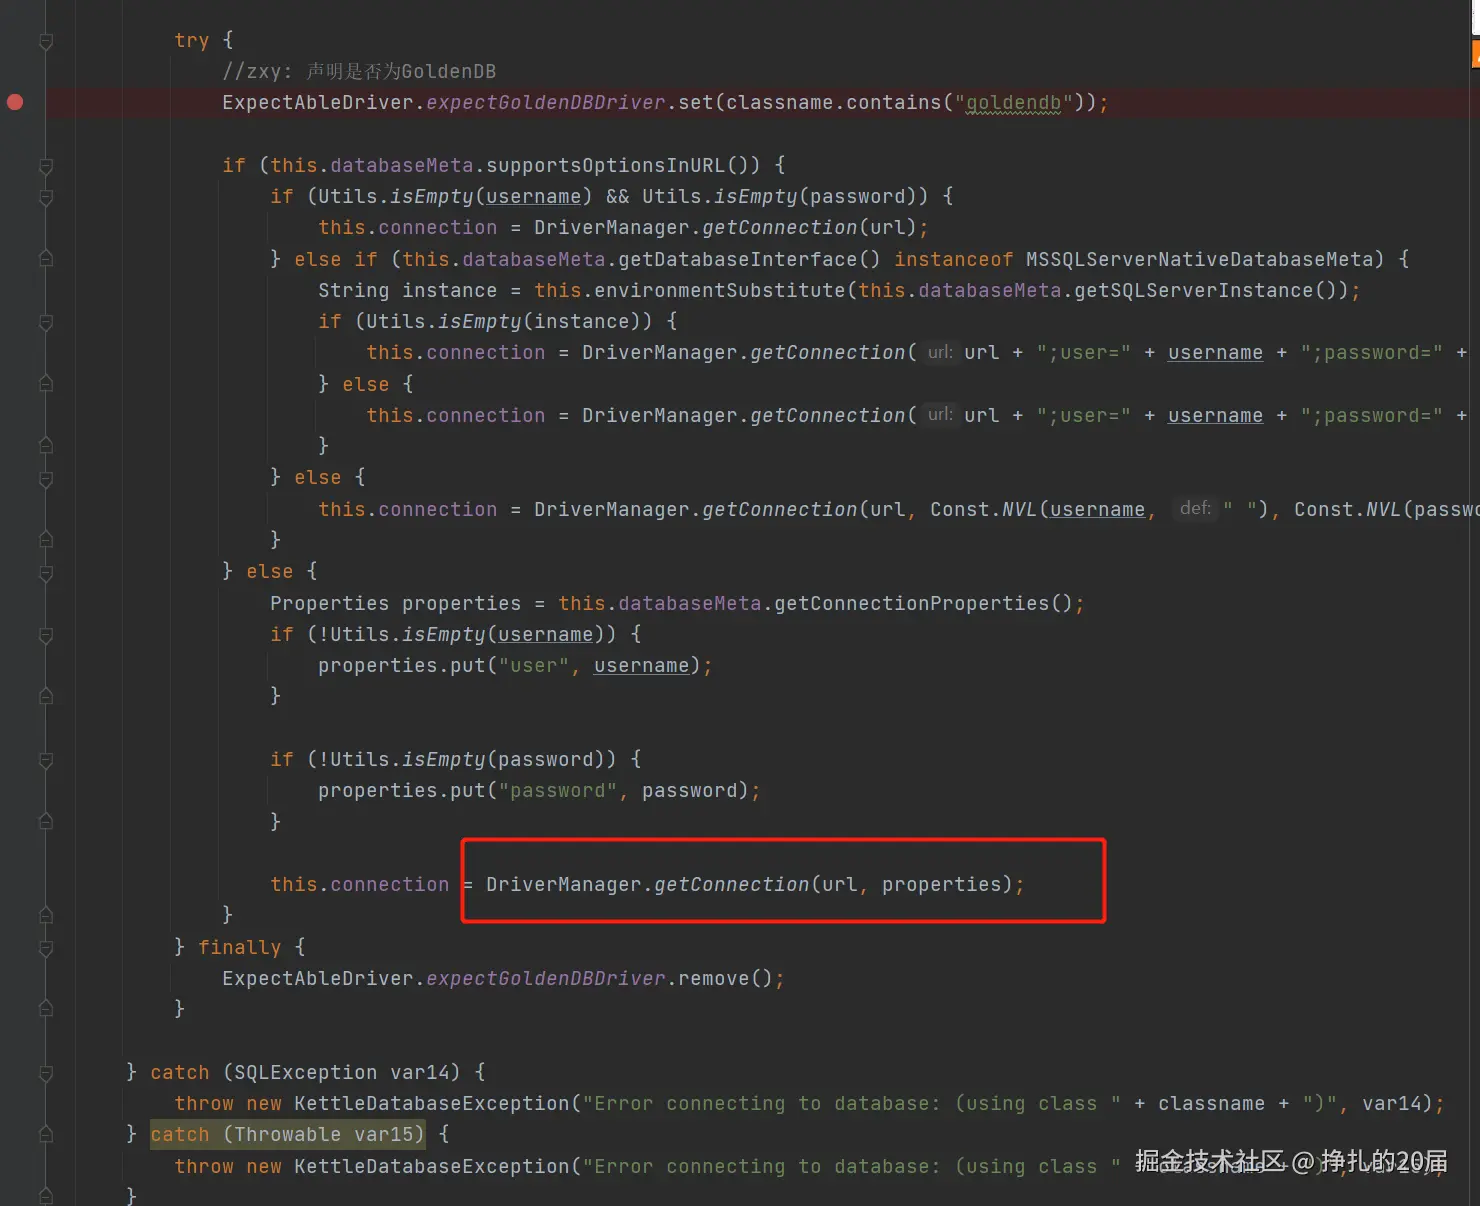The image size is (1480, 1206).
Task: Remove the red breakpoint on ExpectAbleDriver line
Action: [15, 102]
